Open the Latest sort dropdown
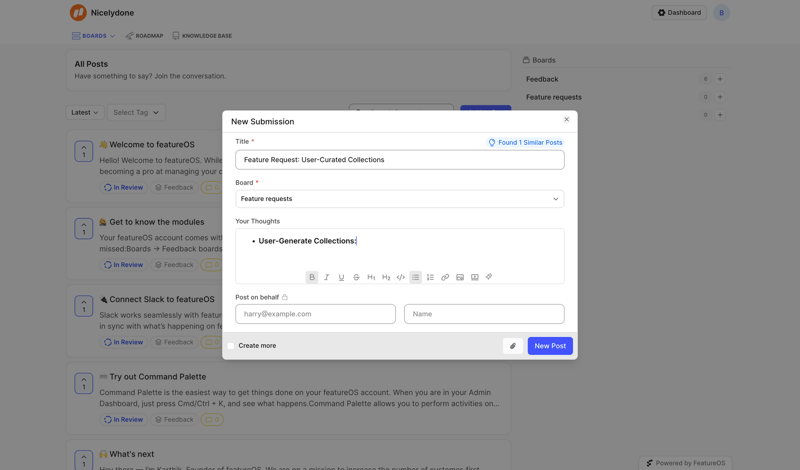The width and height of the screenshot is (800, 470). coord(85,112)
